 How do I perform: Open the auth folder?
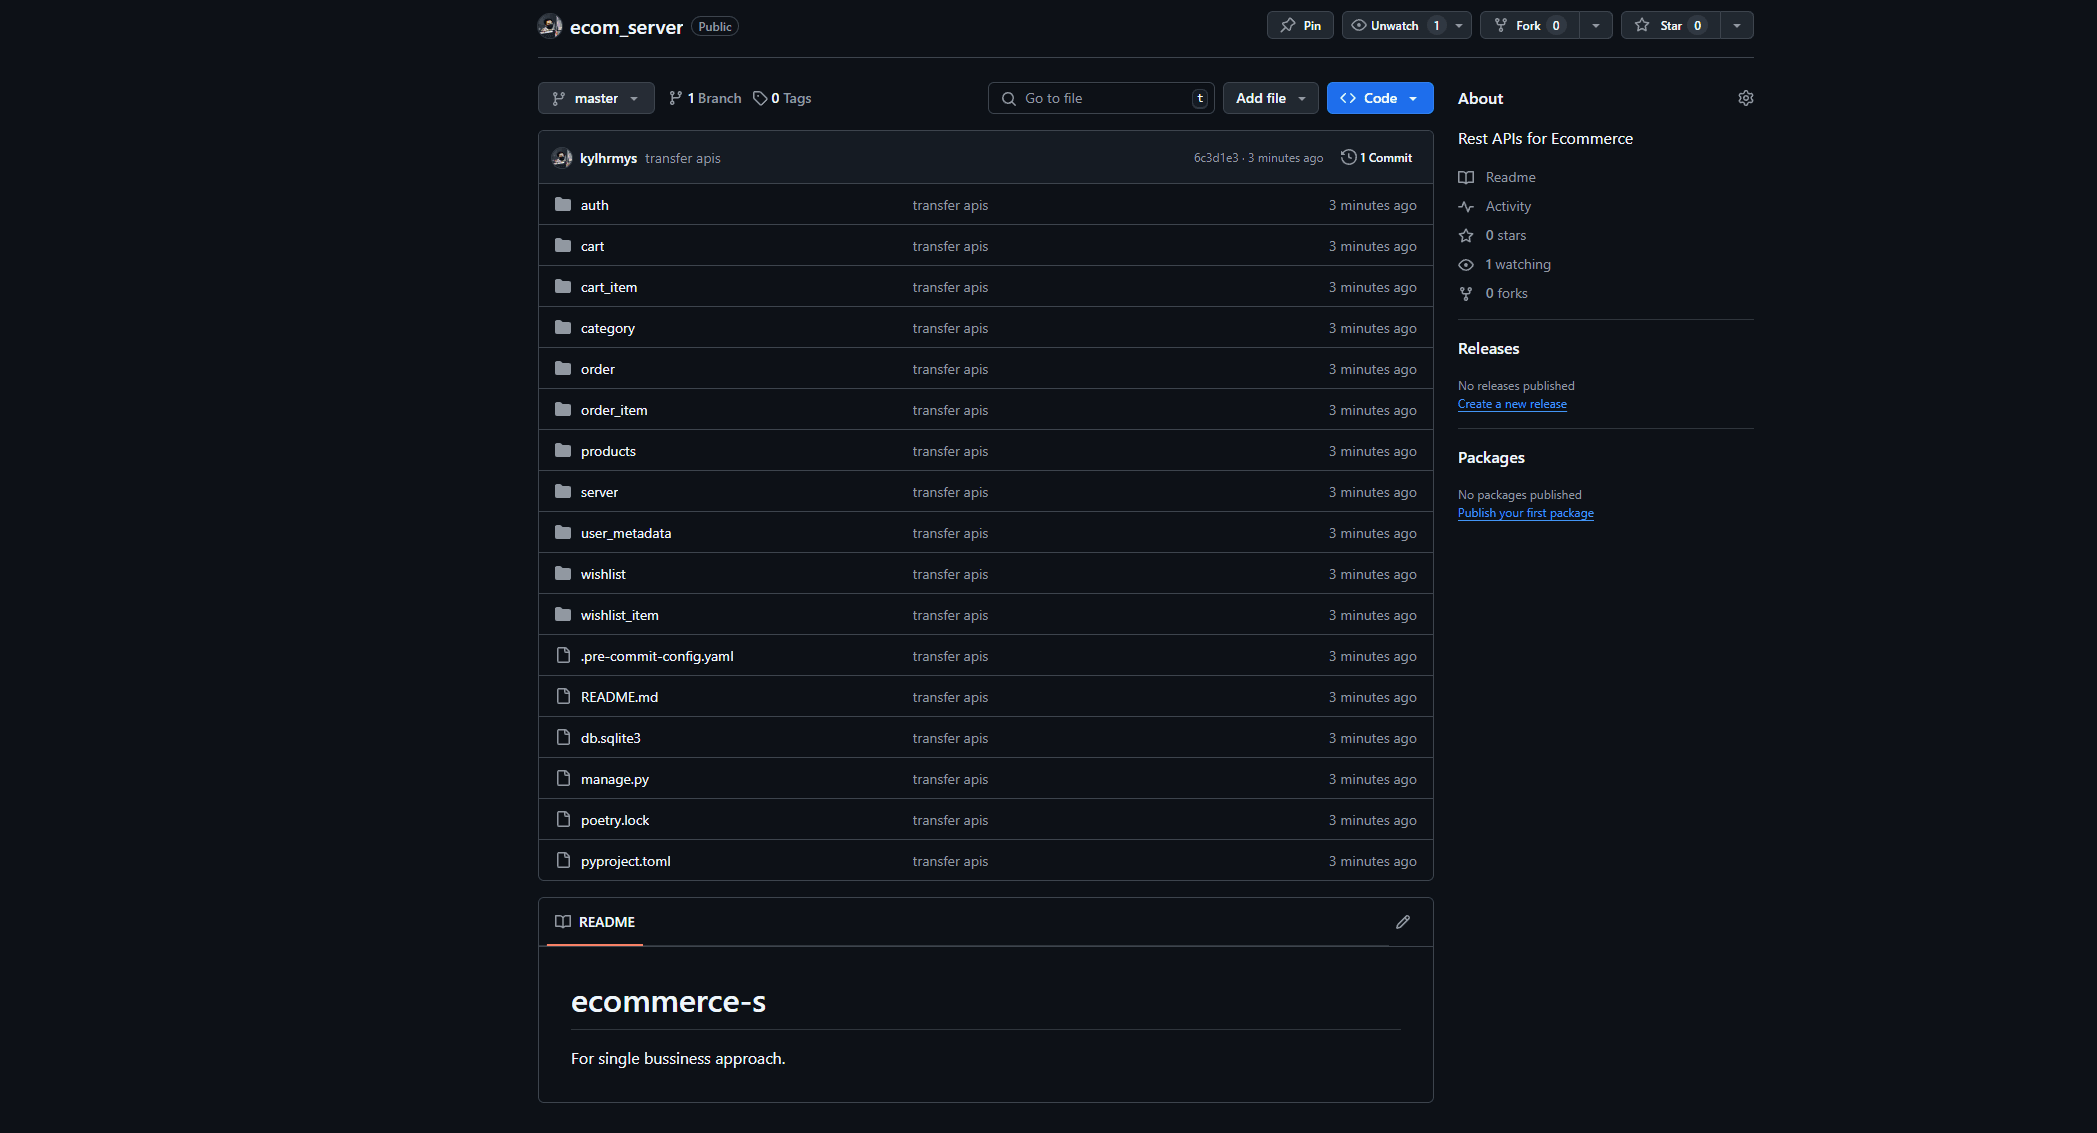pos(594,205)
